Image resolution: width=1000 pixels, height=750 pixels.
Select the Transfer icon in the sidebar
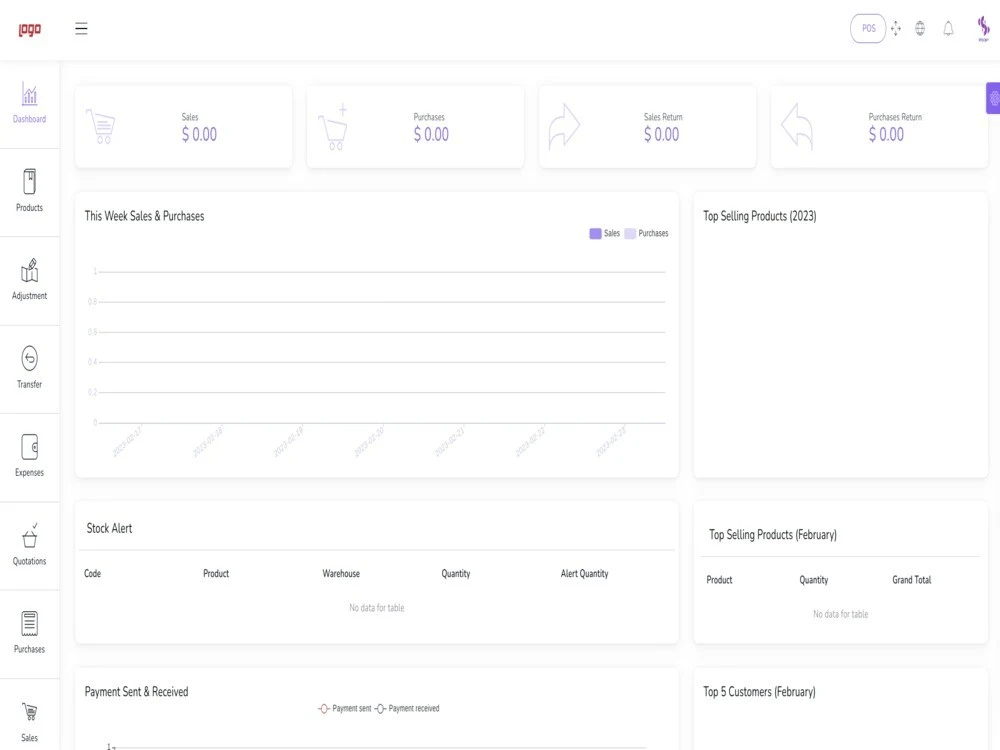click(30, 366)
